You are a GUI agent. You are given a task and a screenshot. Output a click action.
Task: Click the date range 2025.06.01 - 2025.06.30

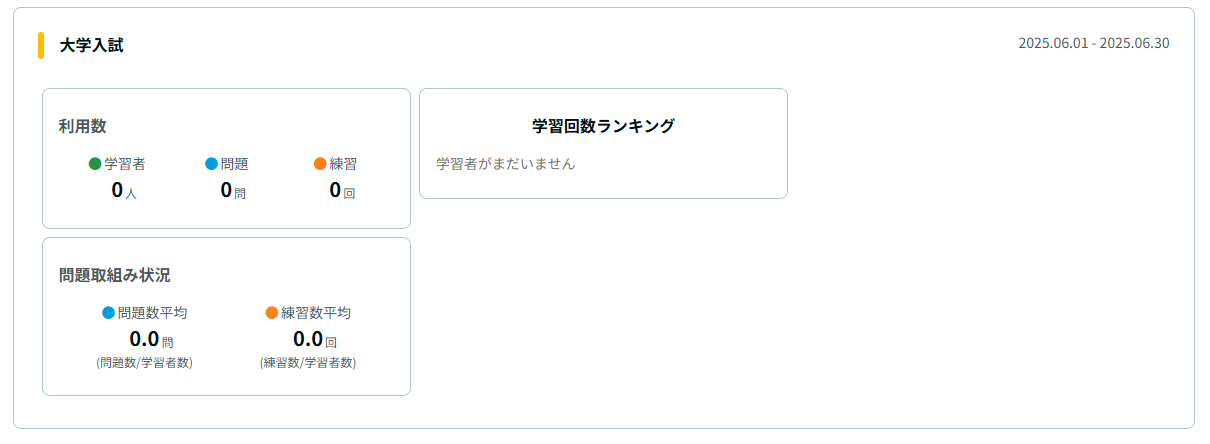click(x=1093, y=43)
